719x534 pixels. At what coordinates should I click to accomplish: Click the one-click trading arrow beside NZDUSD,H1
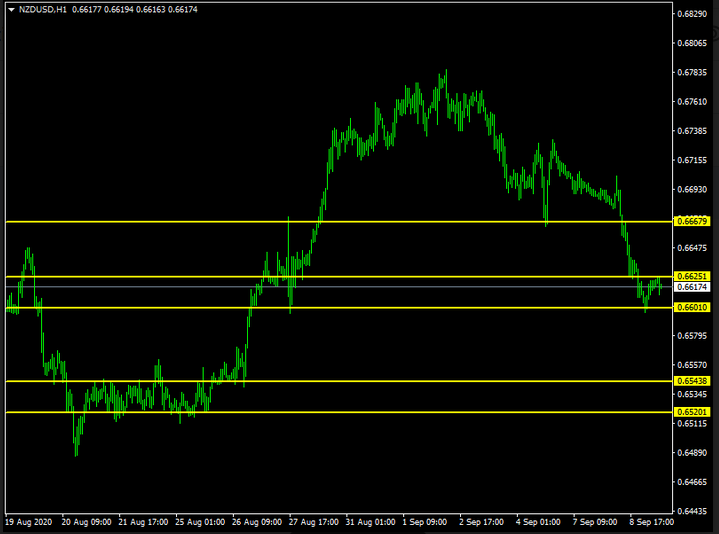pyautogui.click(x=11, y=9)
